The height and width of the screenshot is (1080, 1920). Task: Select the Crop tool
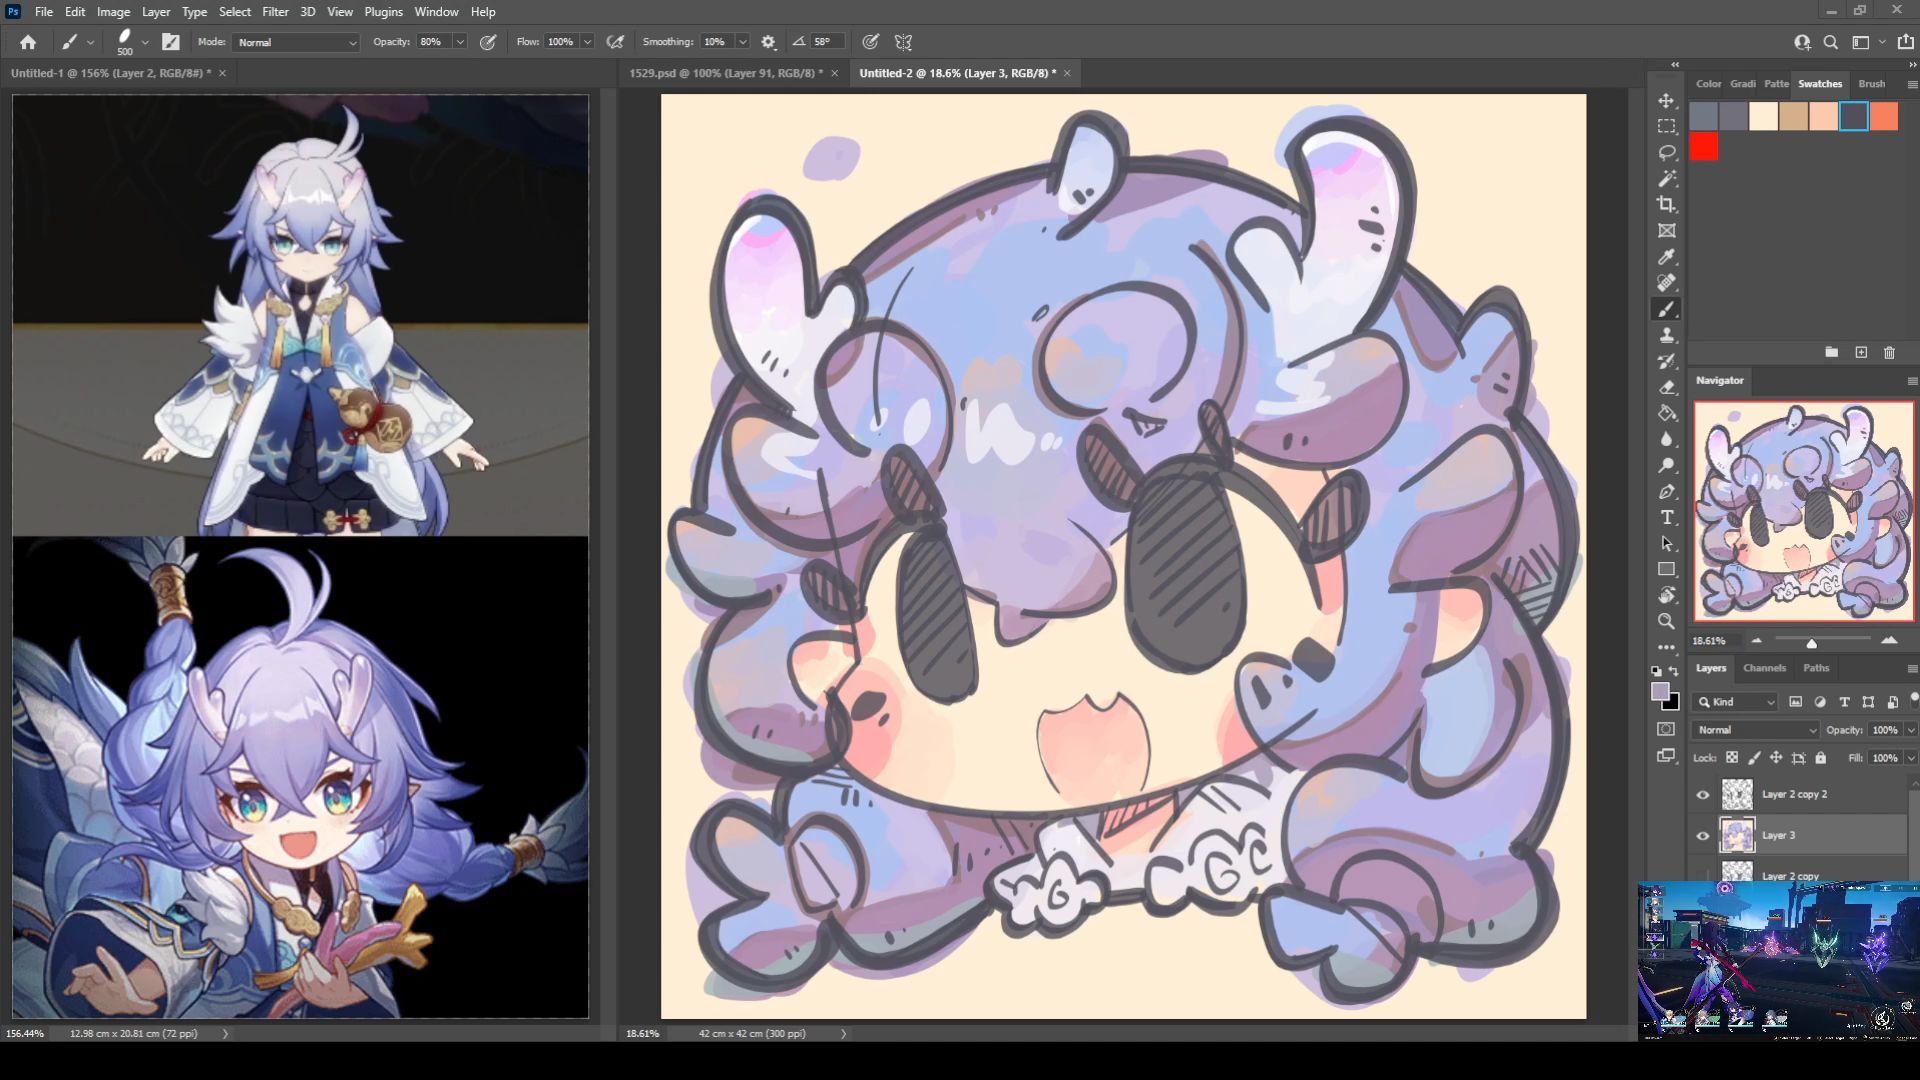(x=1666, y=205)
